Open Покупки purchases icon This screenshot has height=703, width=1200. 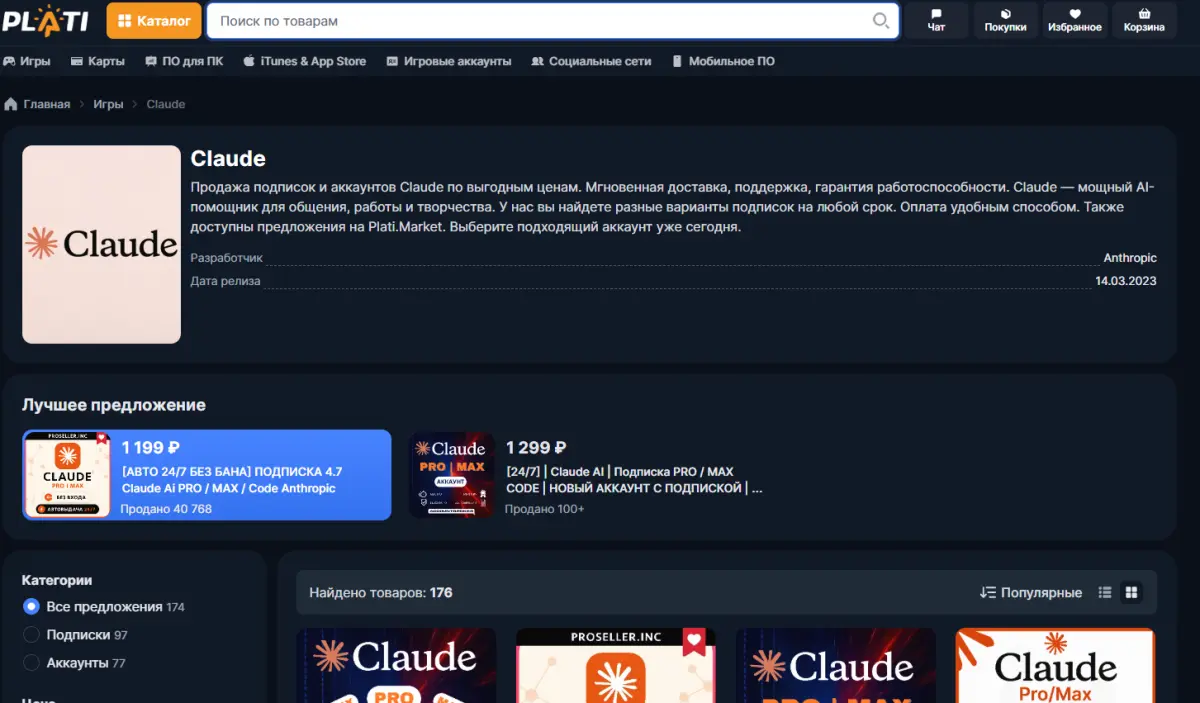tap(1005, 20)
